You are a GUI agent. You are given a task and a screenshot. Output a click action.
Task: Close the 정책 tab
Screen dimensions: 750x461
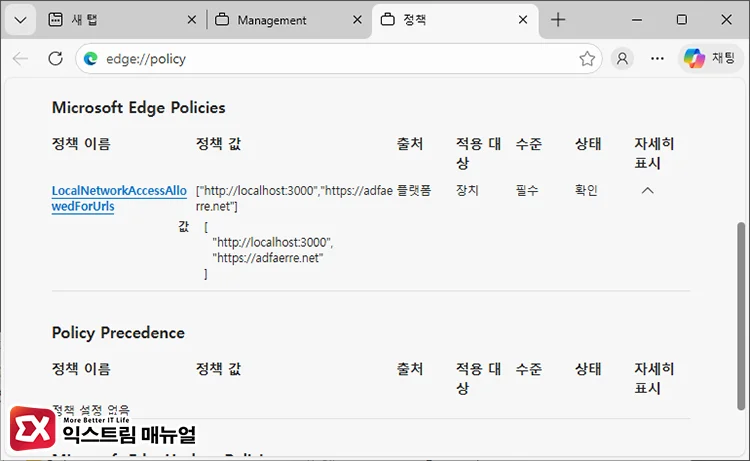pos(523,20)
